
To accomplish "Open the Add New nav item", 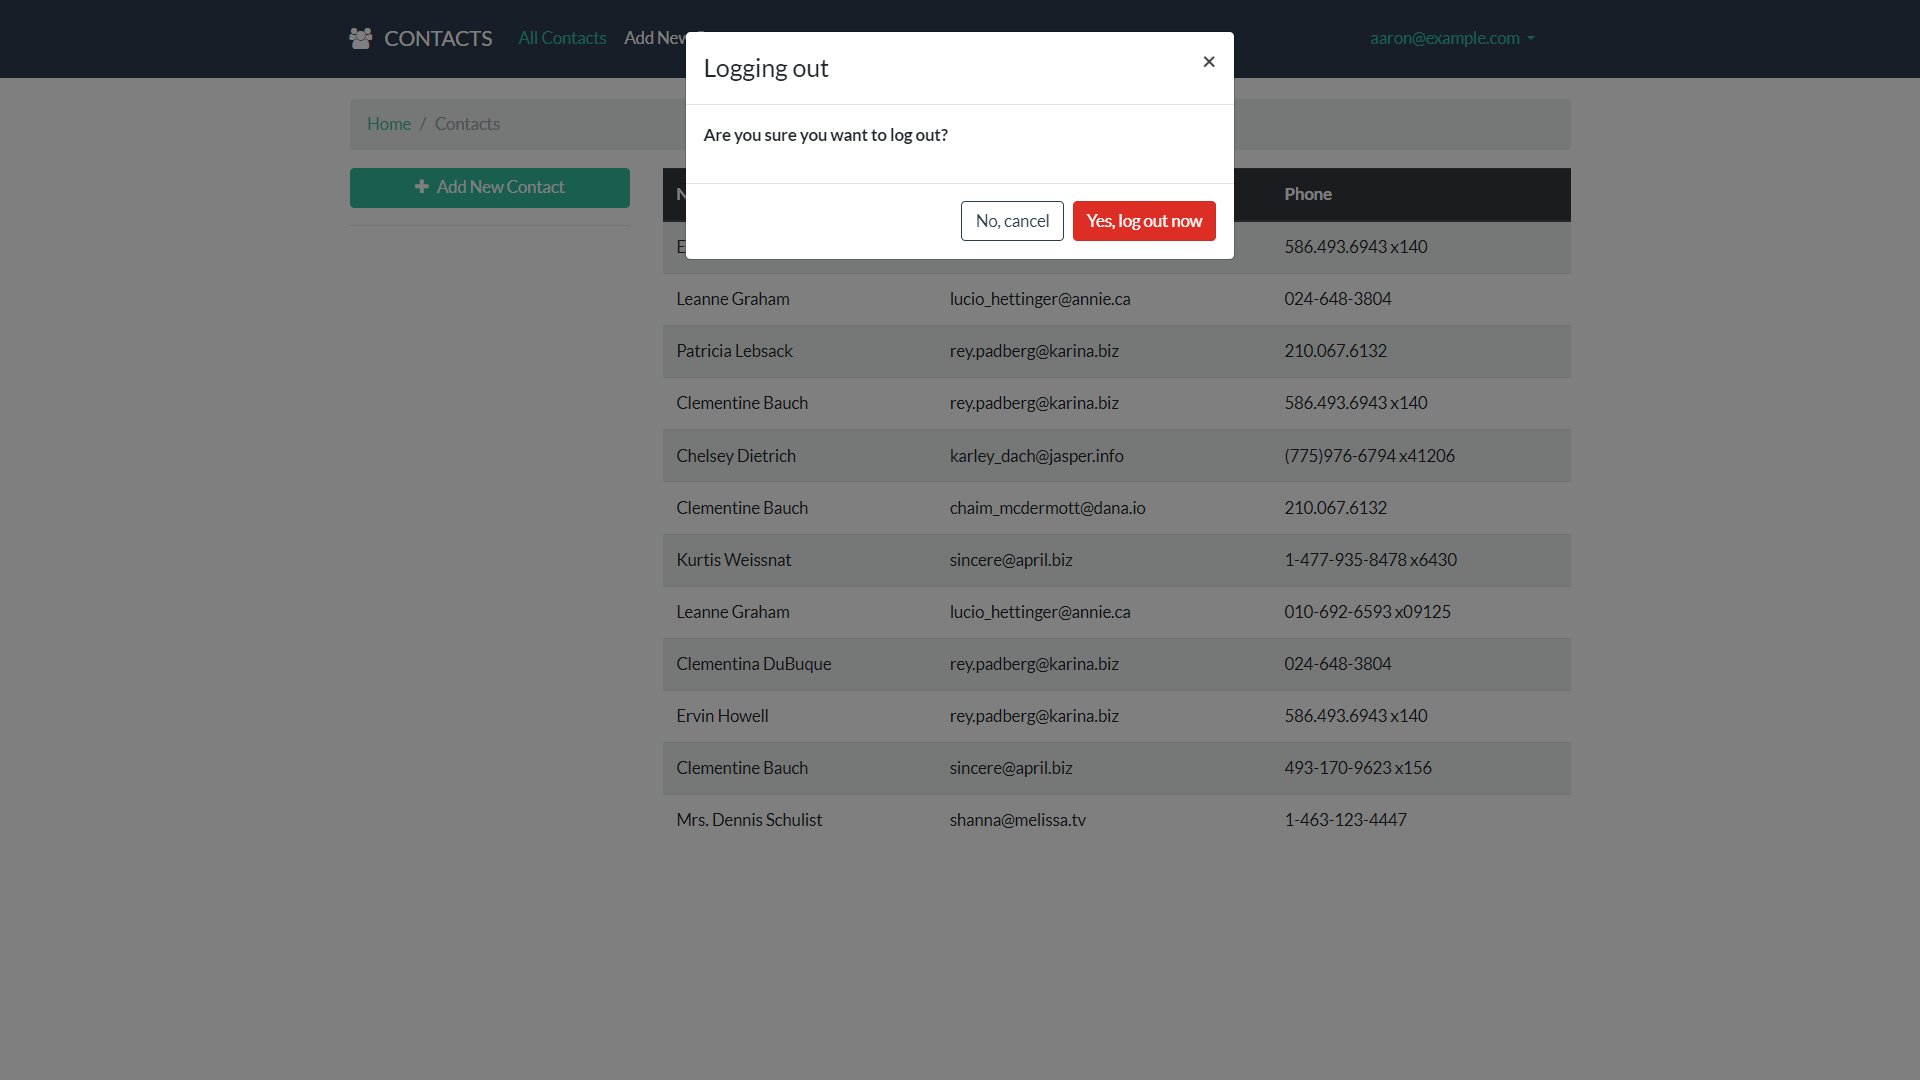I will click(654, 38).
